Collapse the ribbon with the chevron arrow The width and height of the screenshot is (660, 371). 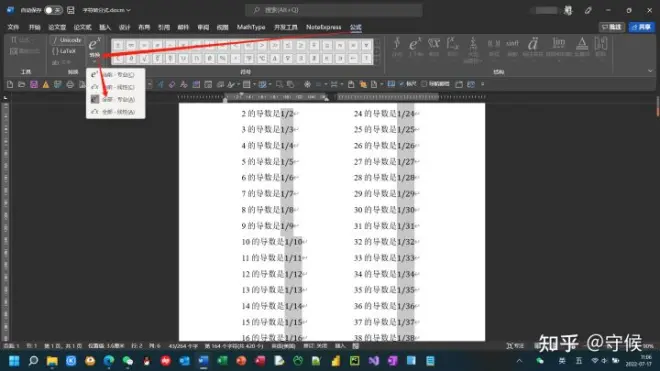pyautogui.click(x=650, y=71)
